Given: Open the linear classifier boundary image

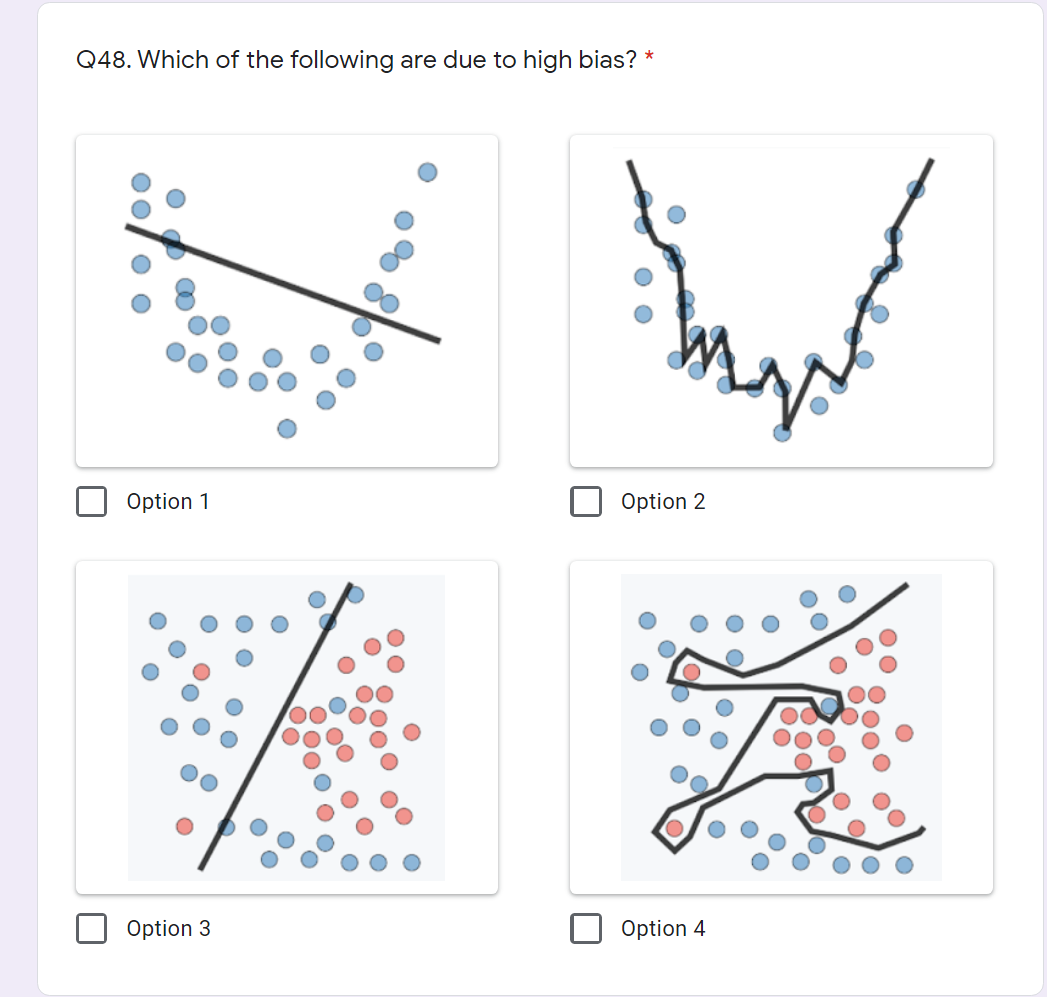Looking at the screenshot, I should (287, 727).
